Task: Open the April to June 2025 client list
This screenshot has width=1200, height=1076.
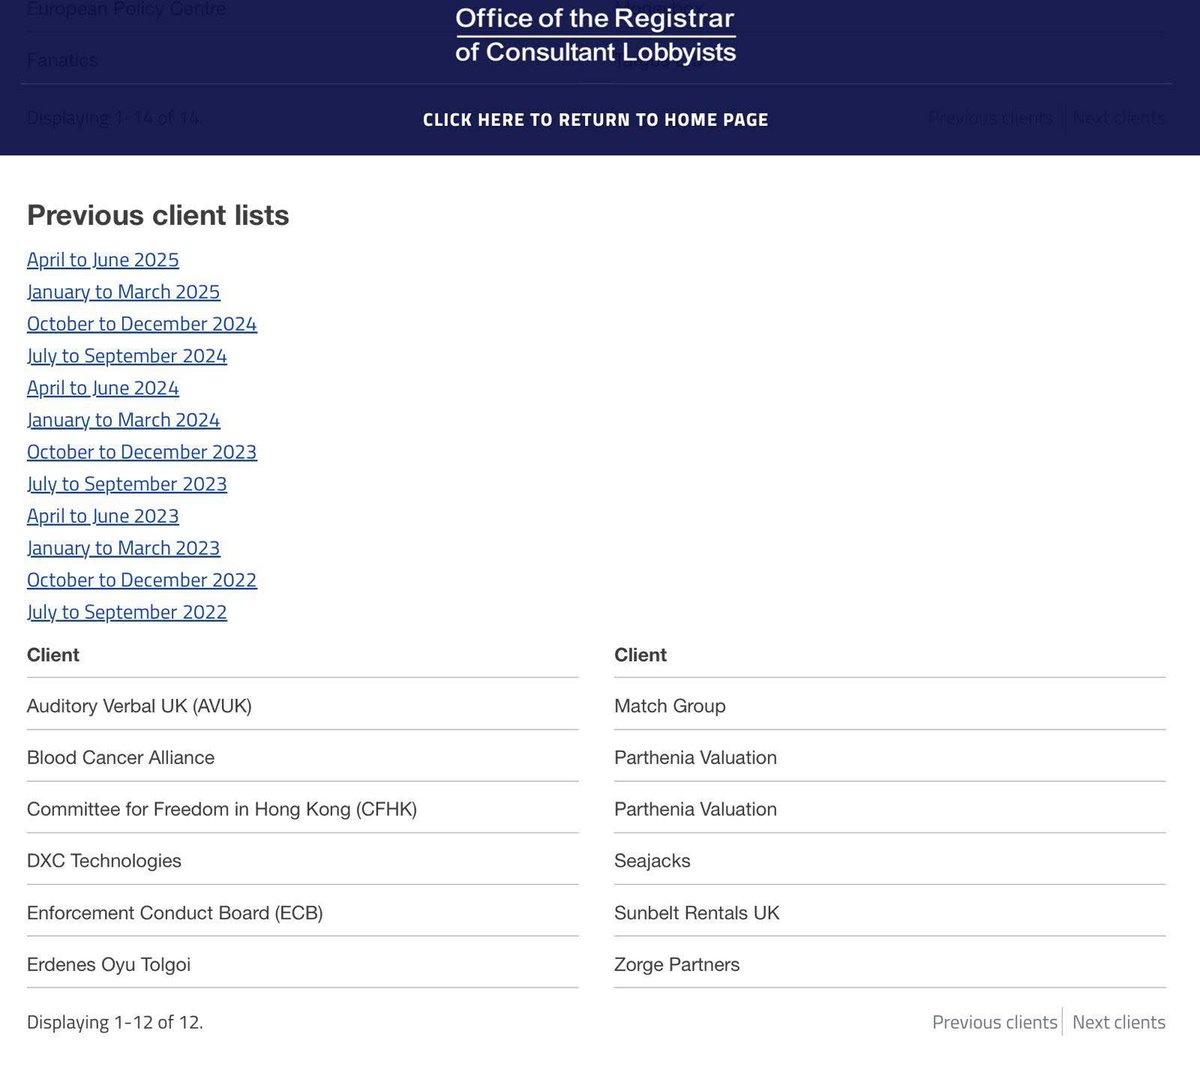Action: (x=103, y=260)
